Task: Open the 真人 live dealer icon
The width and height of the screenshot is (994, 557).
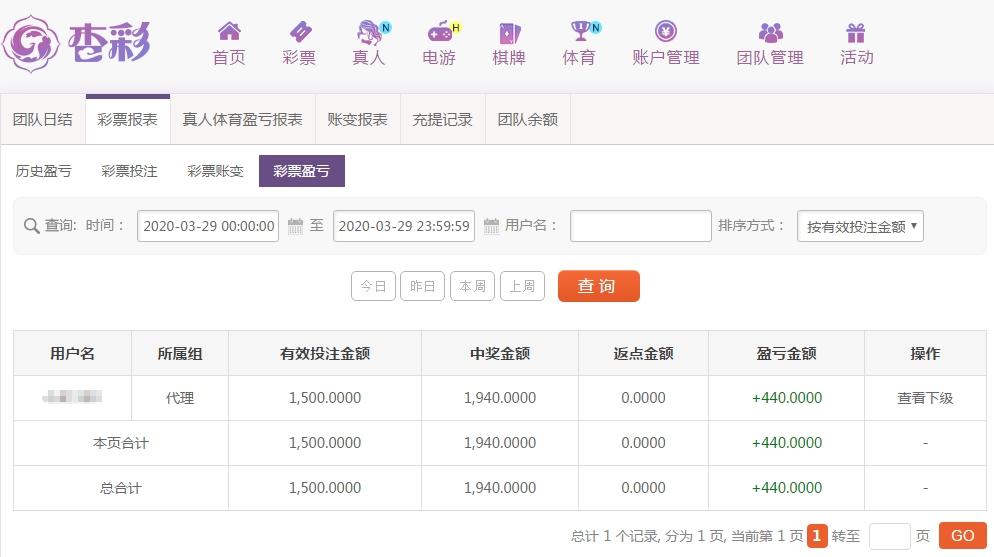Action: click(x=370, y=32)
